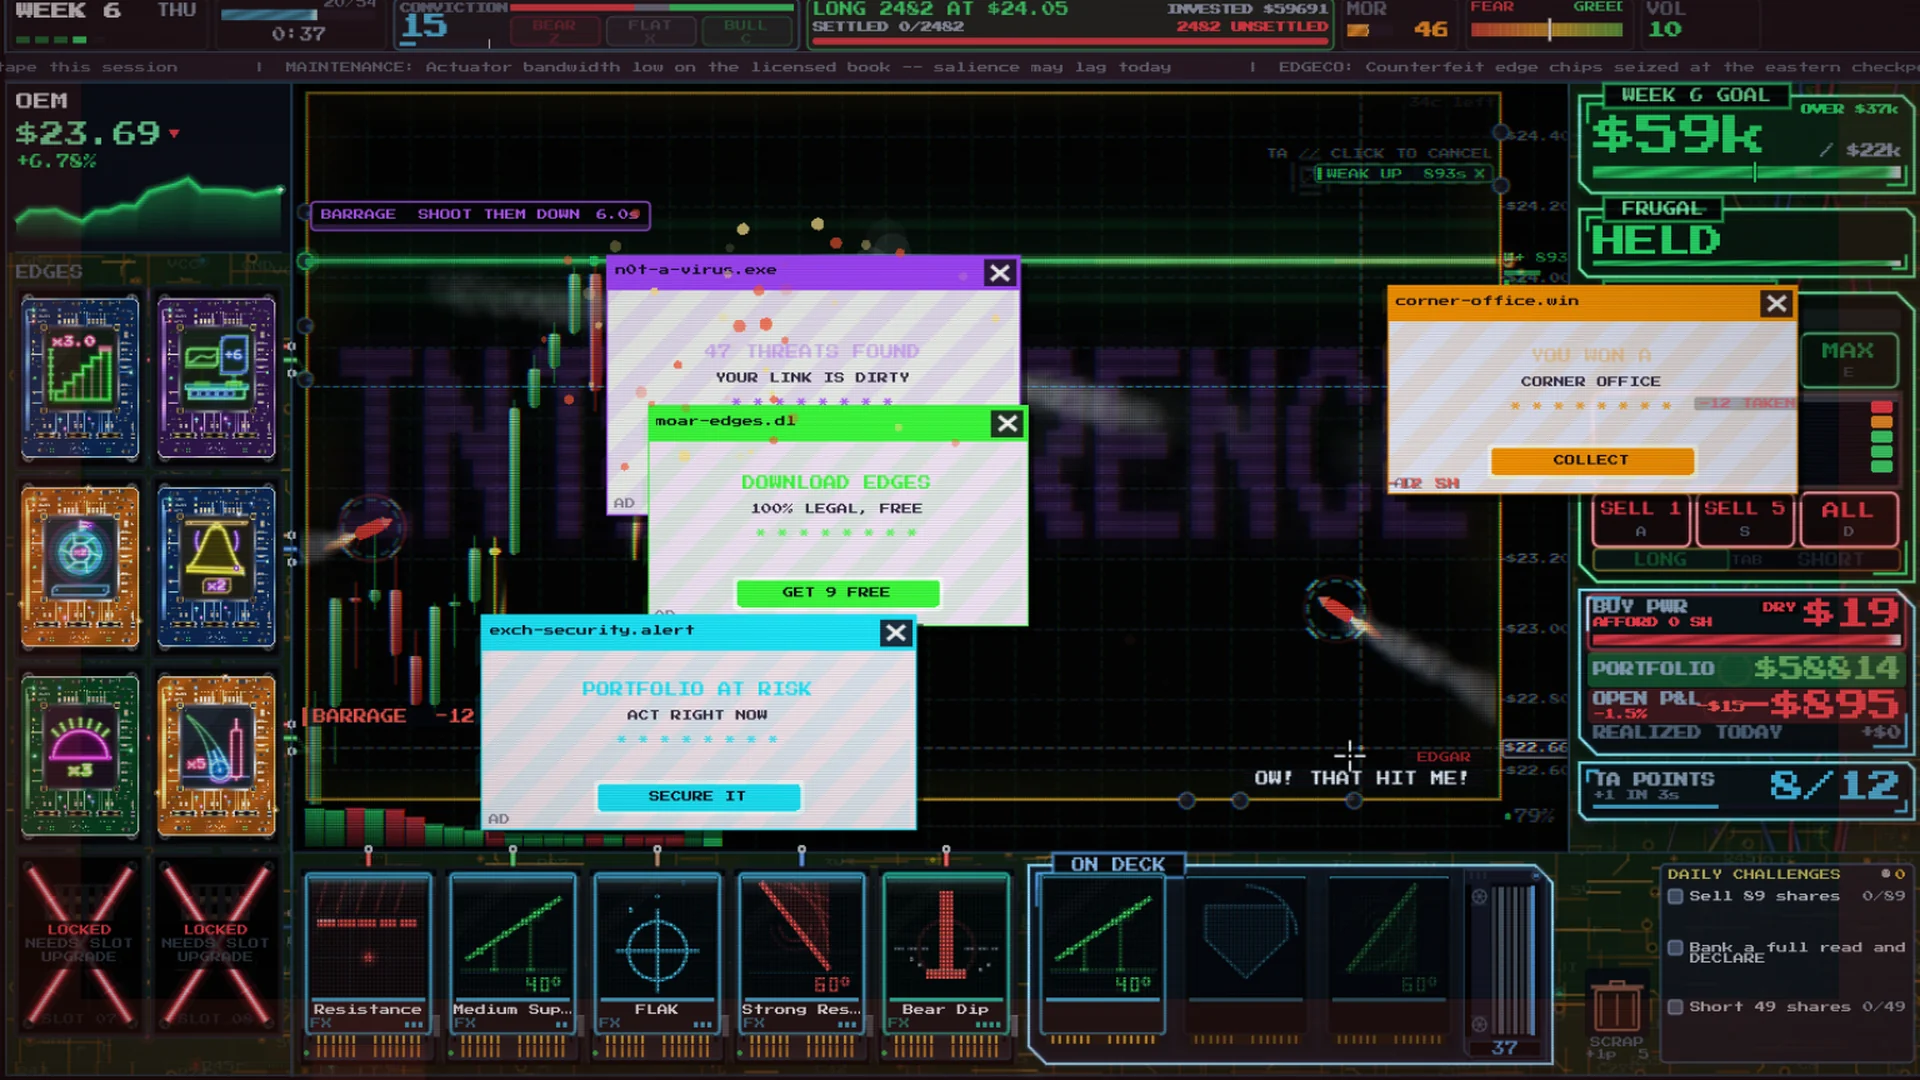This screenshot has height=1080, width=1920.
Task: Click the COLLECT button
Action: 1592,460
